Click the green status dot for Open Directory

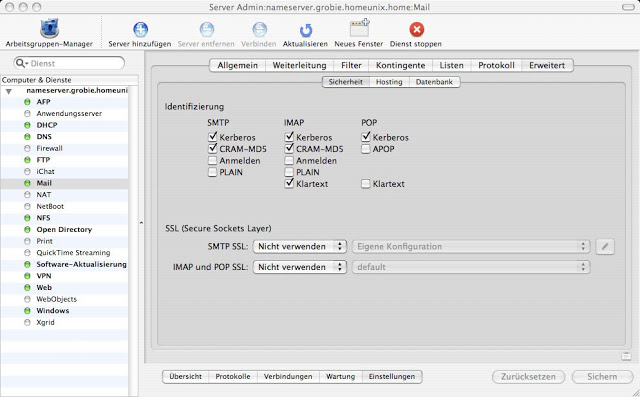[27, 229]
